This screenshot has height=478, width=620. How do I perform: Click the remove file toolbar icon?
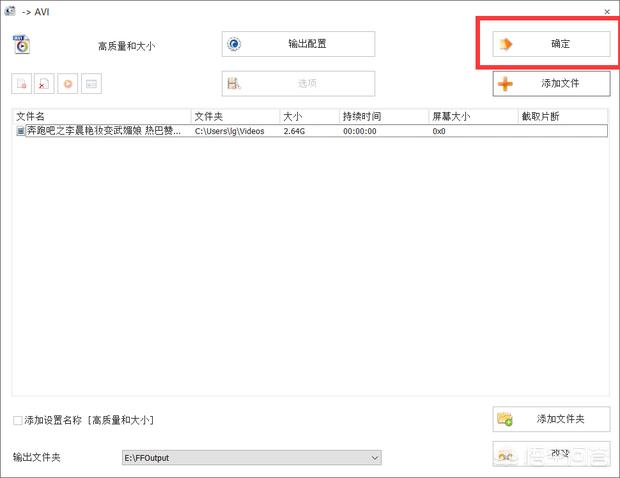pos(22,84)
